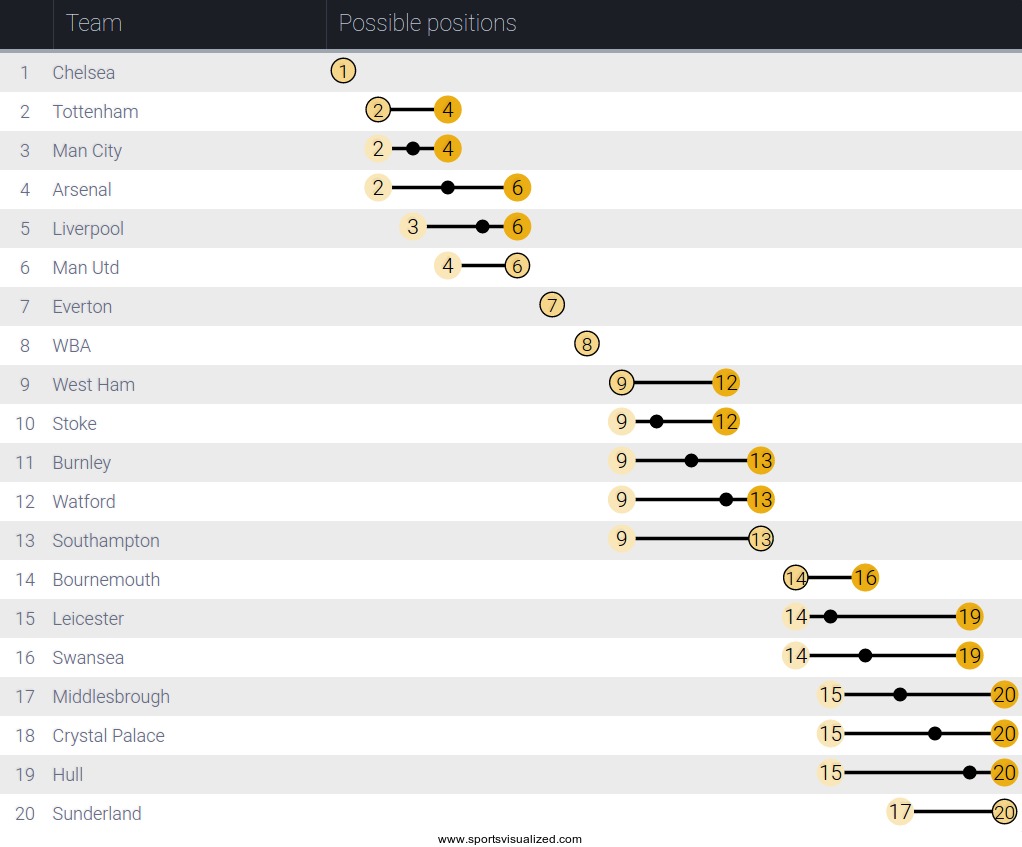Click Arsenal's black current position dot
This screenshot has width=1022, height=847.
[448, 187]
